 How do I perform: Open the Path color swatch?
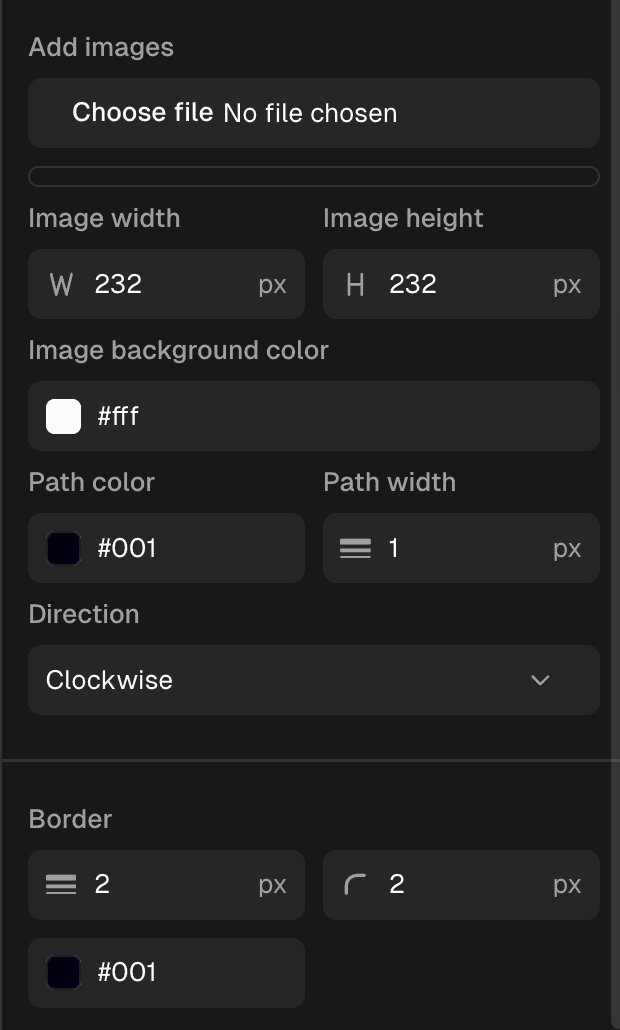(64, 548)
